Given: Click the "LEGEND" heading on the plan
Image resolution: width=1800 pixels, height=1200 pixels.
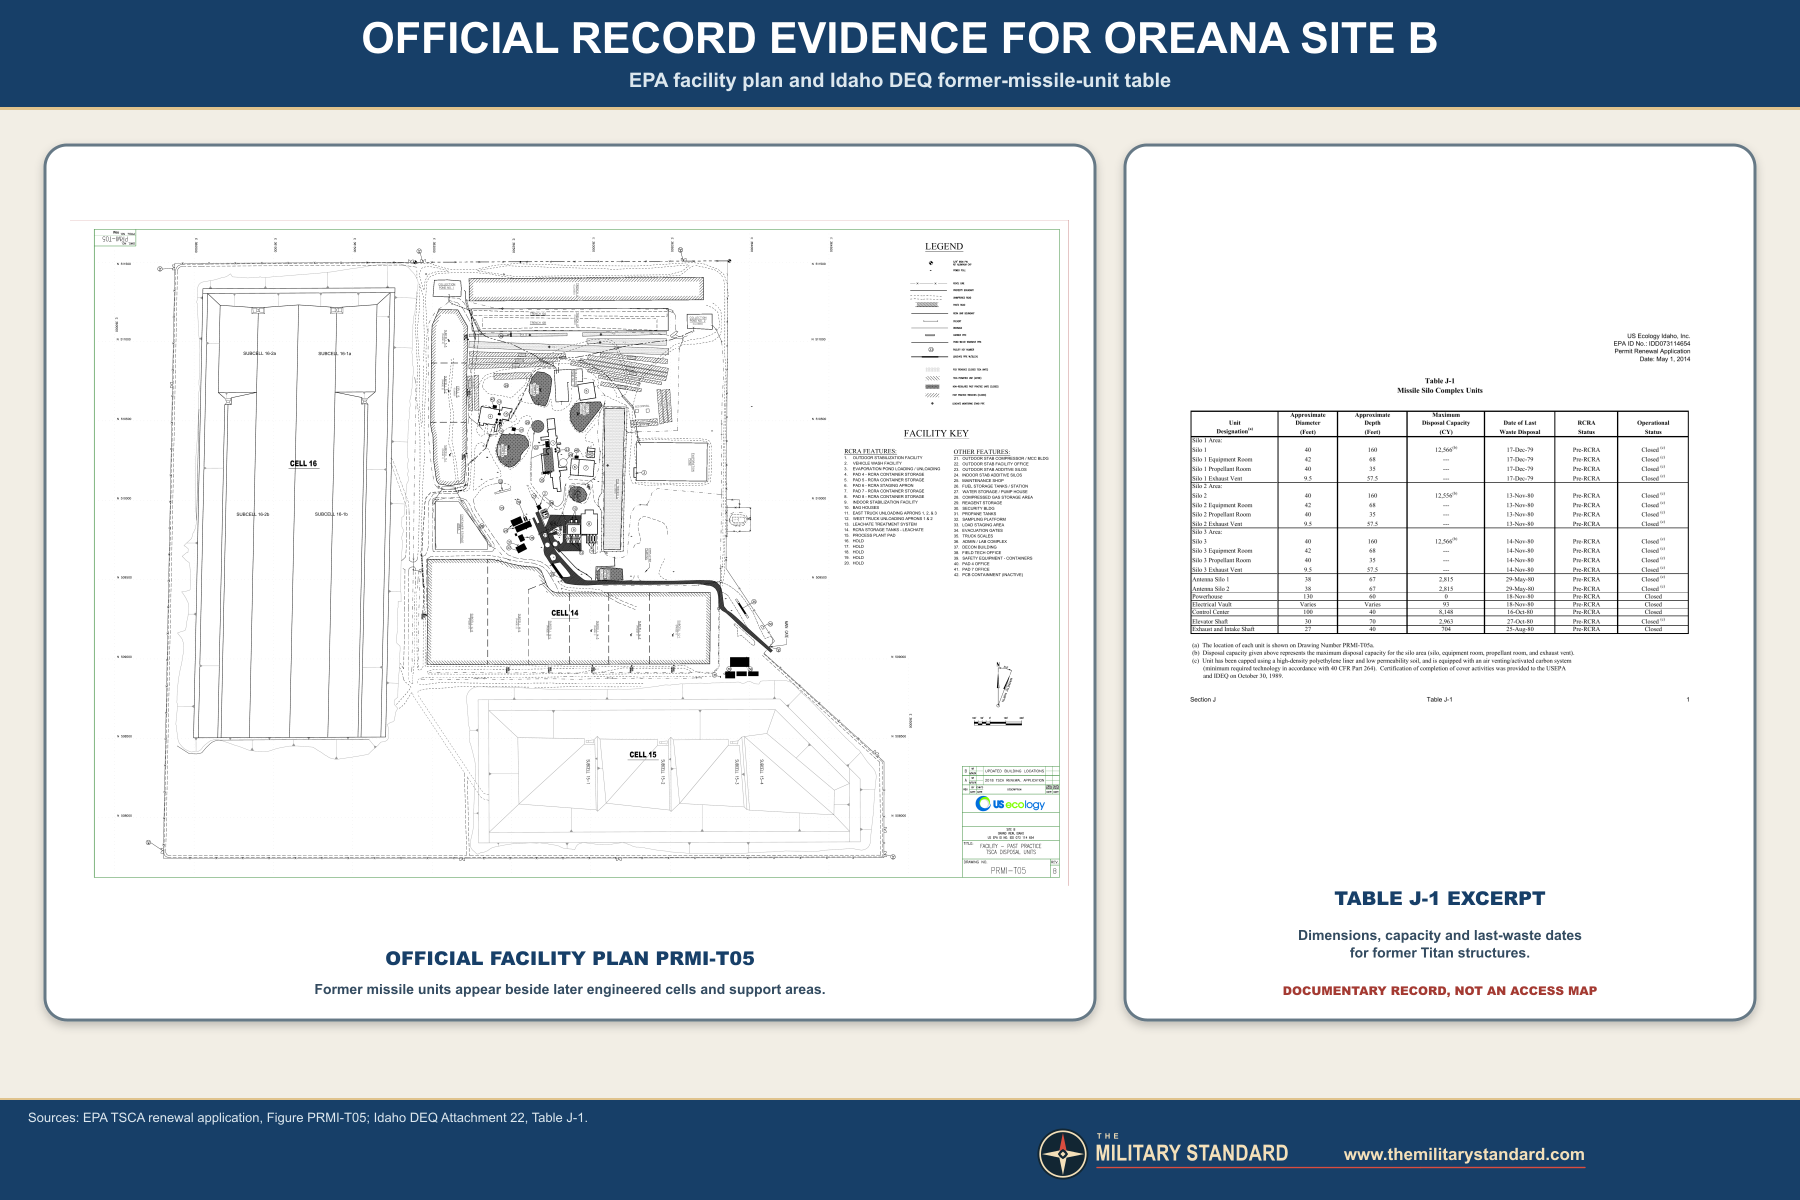Looking at the screenshot, I should pyautogui.click(x=944, y=246).
